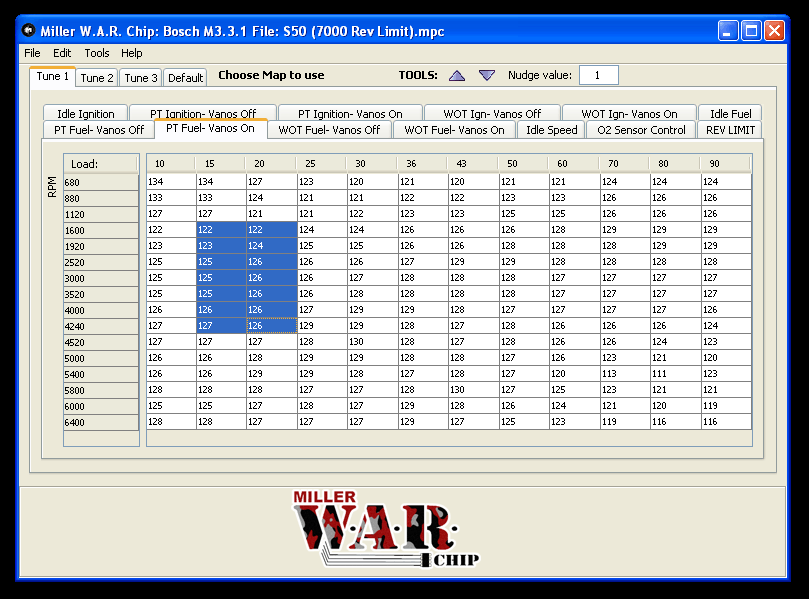This screenshot has width=809, height=599.
Task: Open the Idle Speed tab
Action: click(x=552, y=130)
